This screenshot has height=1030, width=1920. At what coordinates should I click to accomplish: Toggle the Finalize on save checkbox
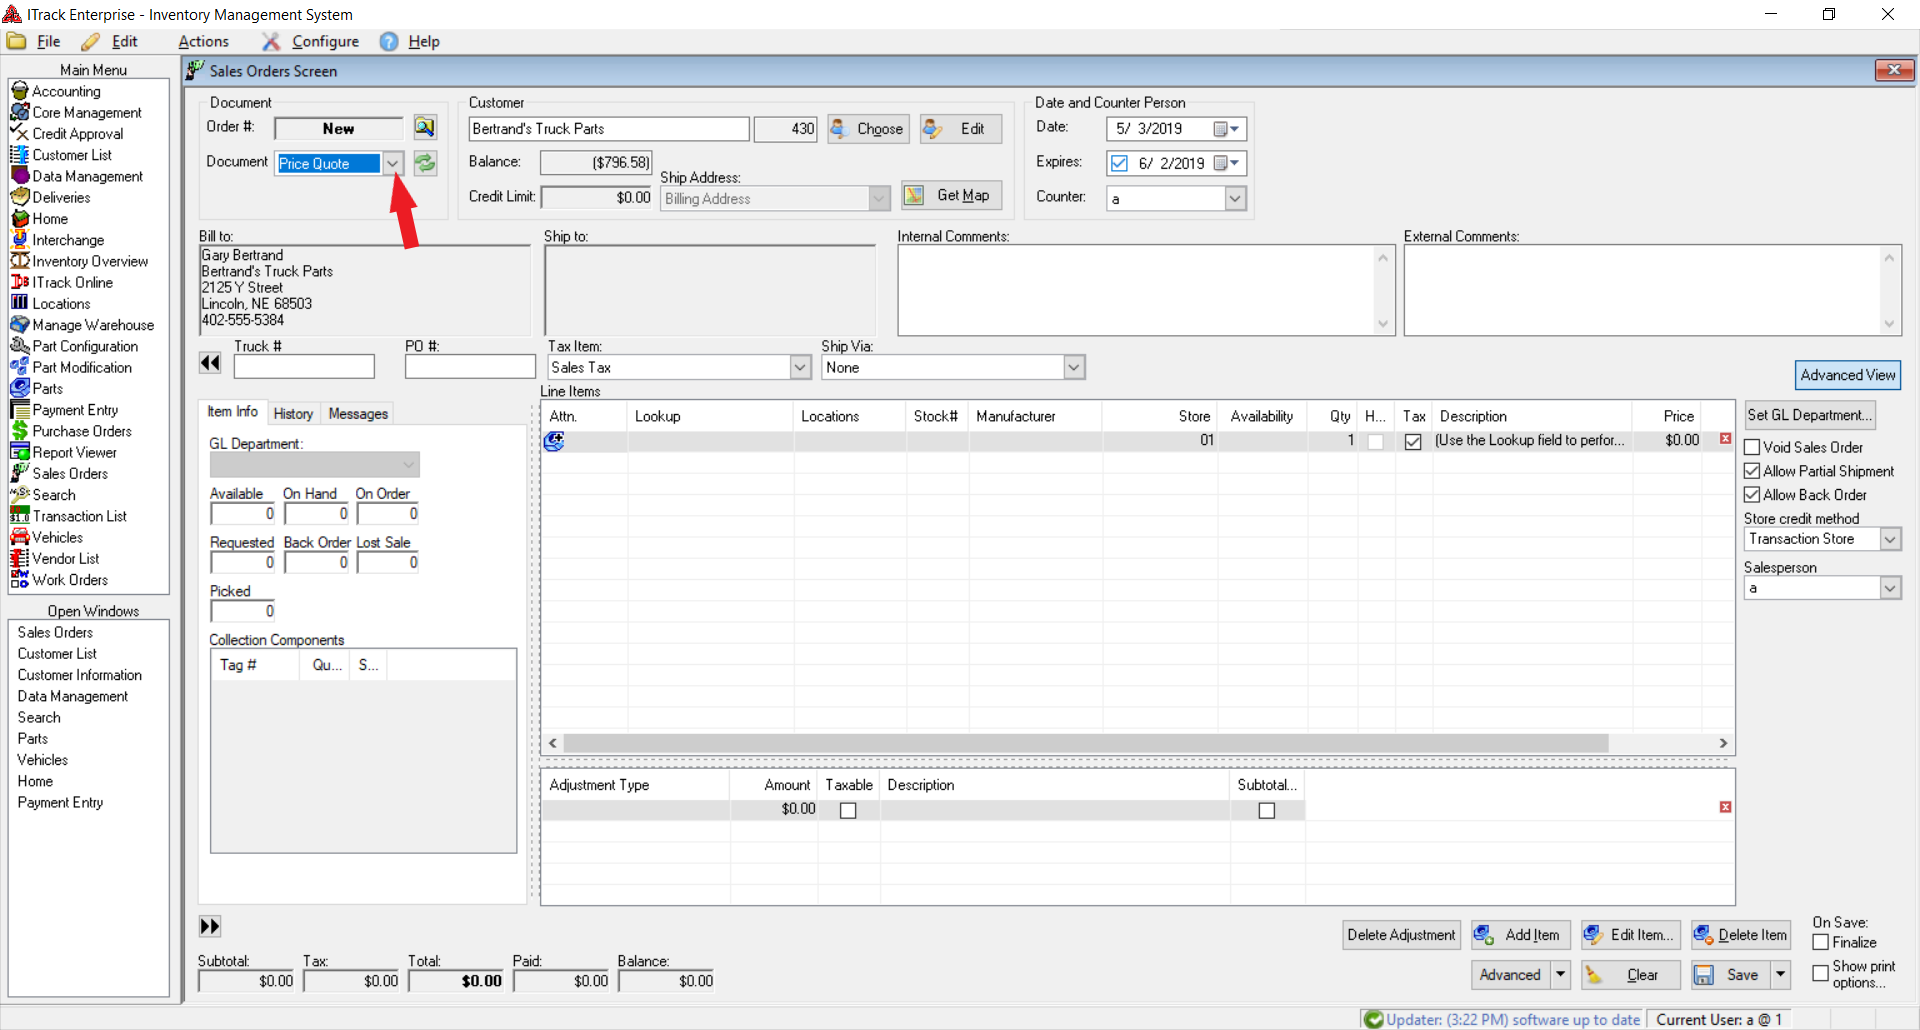pos(1820,942)
